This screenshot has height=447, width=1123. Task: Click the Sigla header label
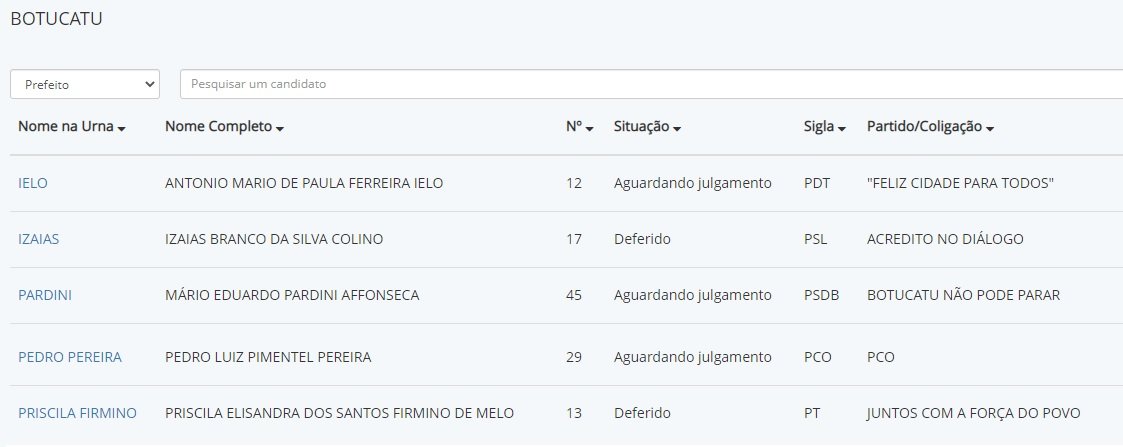pos(819,128)
